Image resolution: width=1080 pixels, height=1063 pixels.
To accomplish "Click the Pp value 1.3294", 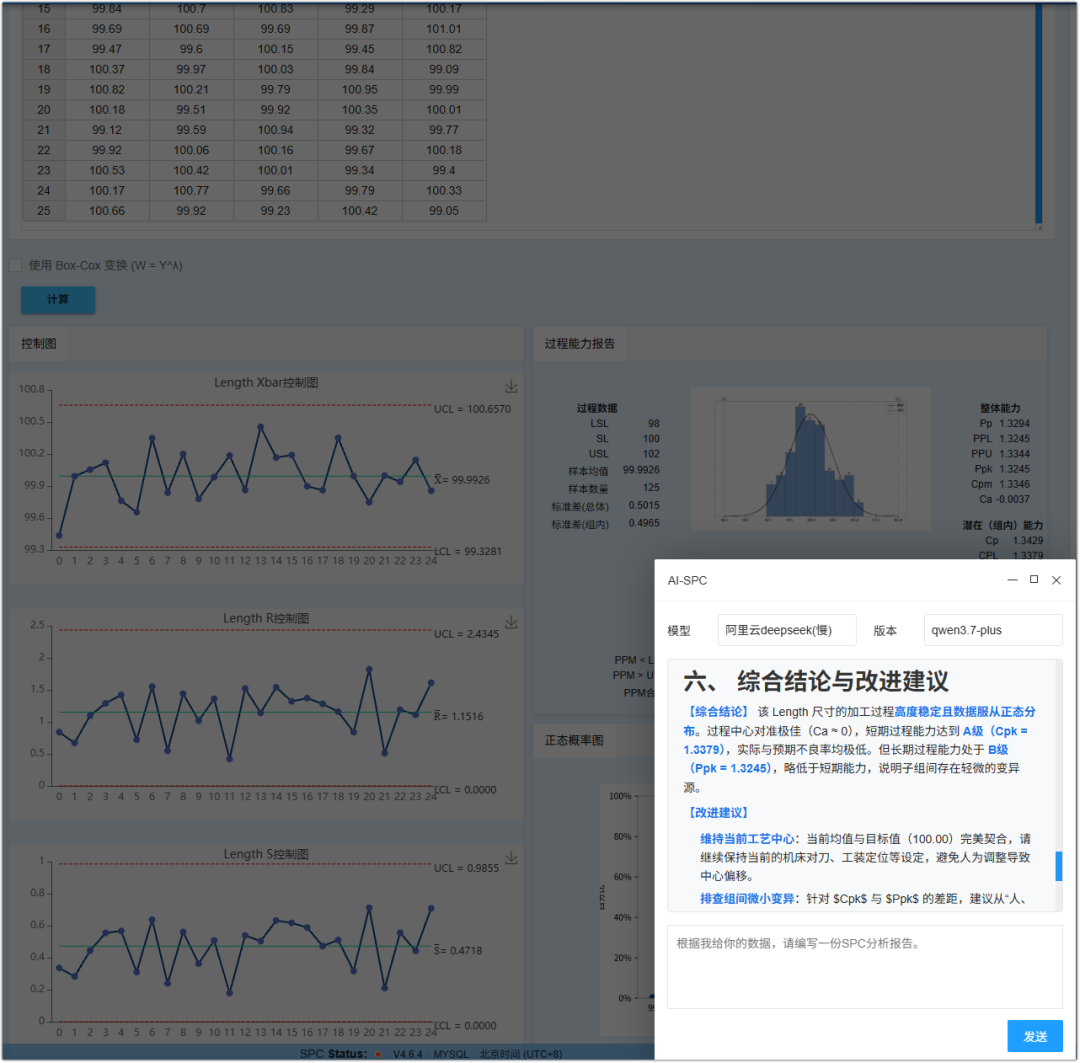I will (x=1015, y=424).
